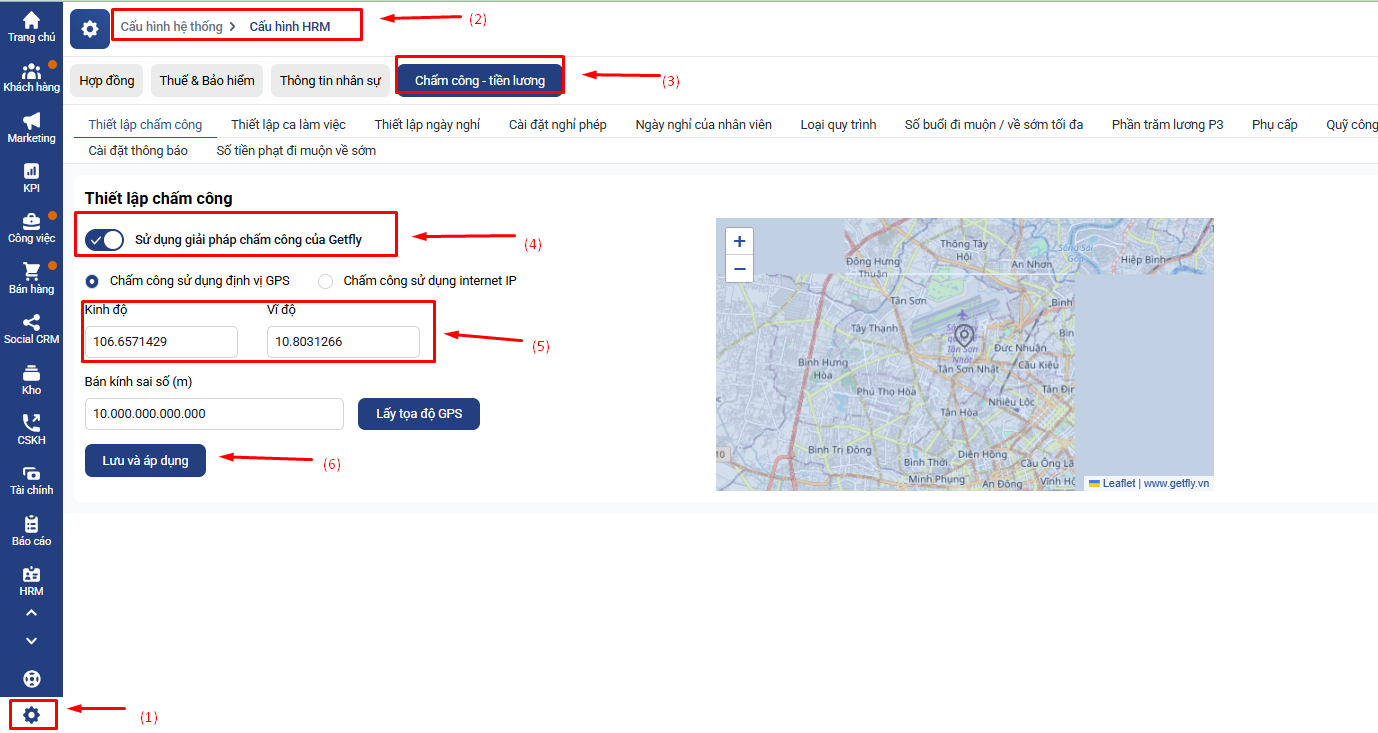
Task: Open the Bán hàng cart icon
Action: 31,272
